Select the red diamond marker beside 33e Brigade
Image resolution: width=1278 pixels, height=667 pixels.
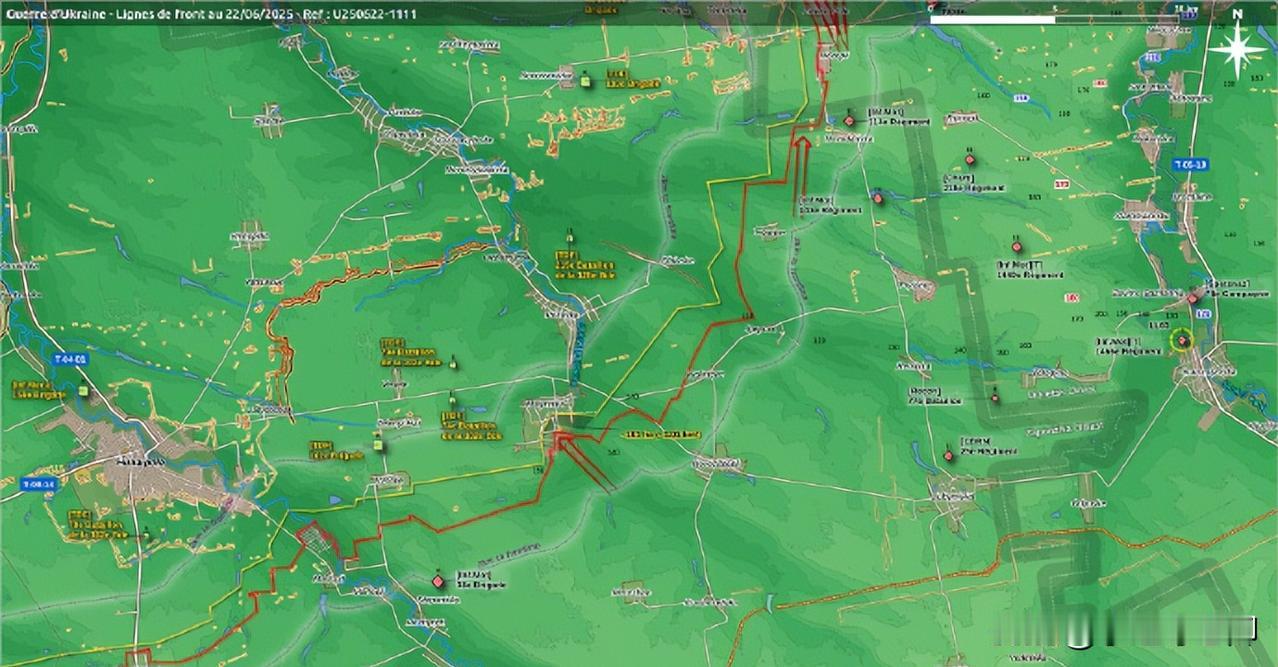click(437, 580)
